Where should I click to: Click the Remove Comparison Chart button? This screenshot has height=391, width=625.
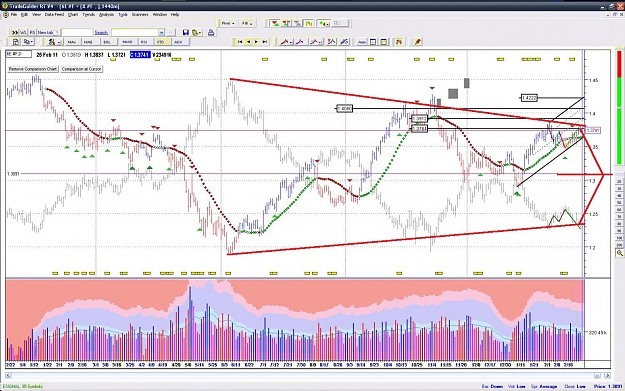pyautogui.click(x=33, y=69)
